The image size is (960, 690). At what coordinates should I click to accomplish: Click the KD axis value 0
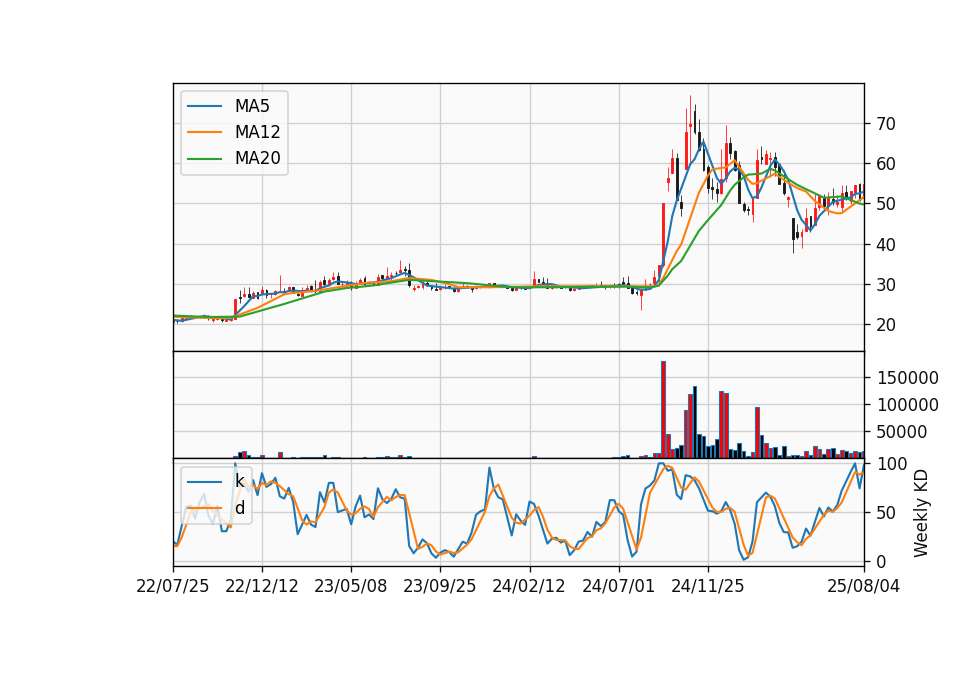881,561
